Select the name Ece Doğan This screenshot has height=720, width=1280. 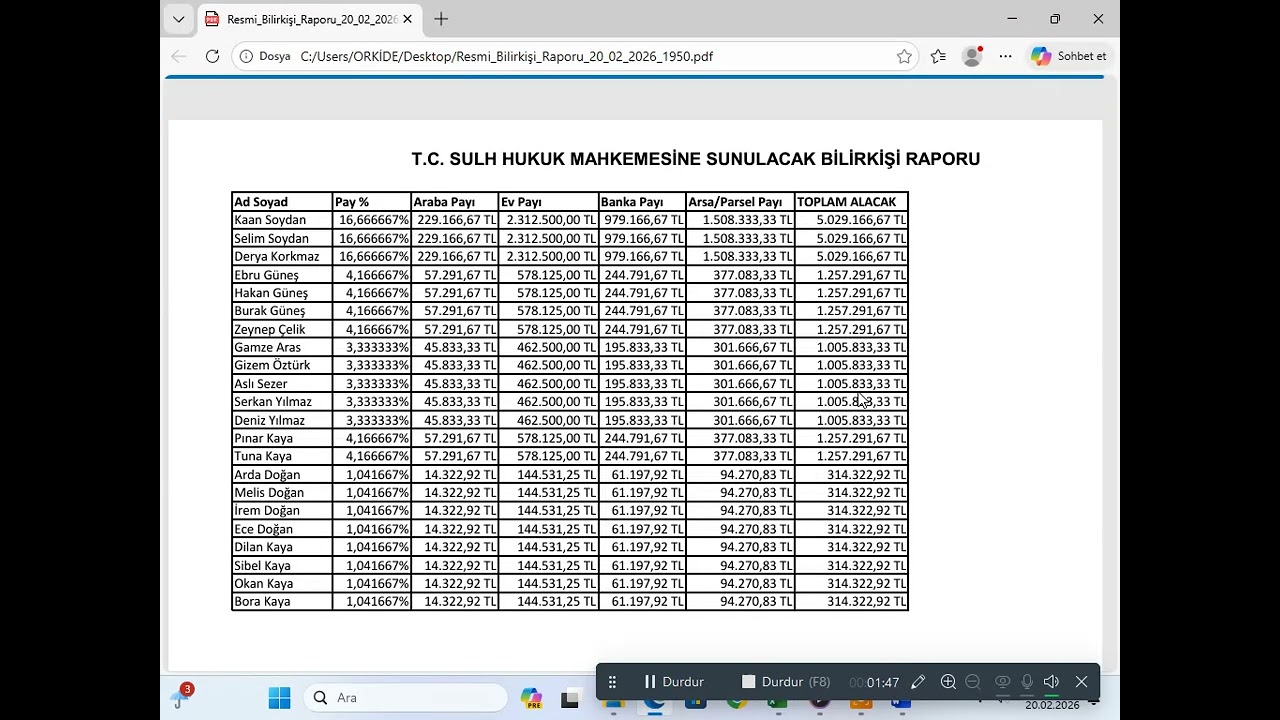[264, 529]
